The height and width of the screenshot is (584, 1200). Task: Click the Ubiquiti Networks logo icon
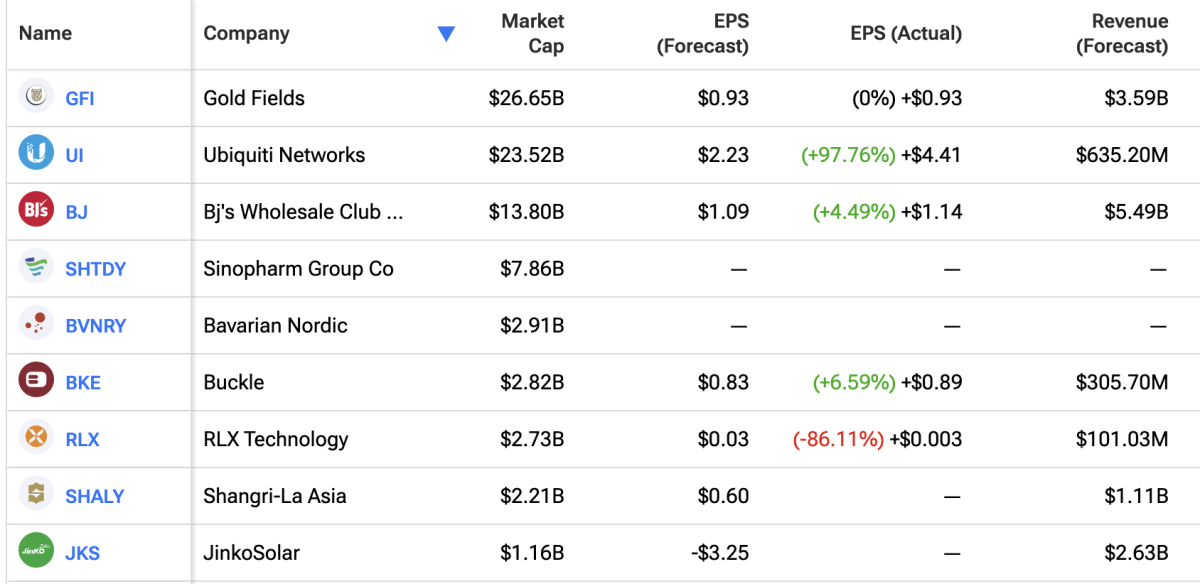pos(36,155)
